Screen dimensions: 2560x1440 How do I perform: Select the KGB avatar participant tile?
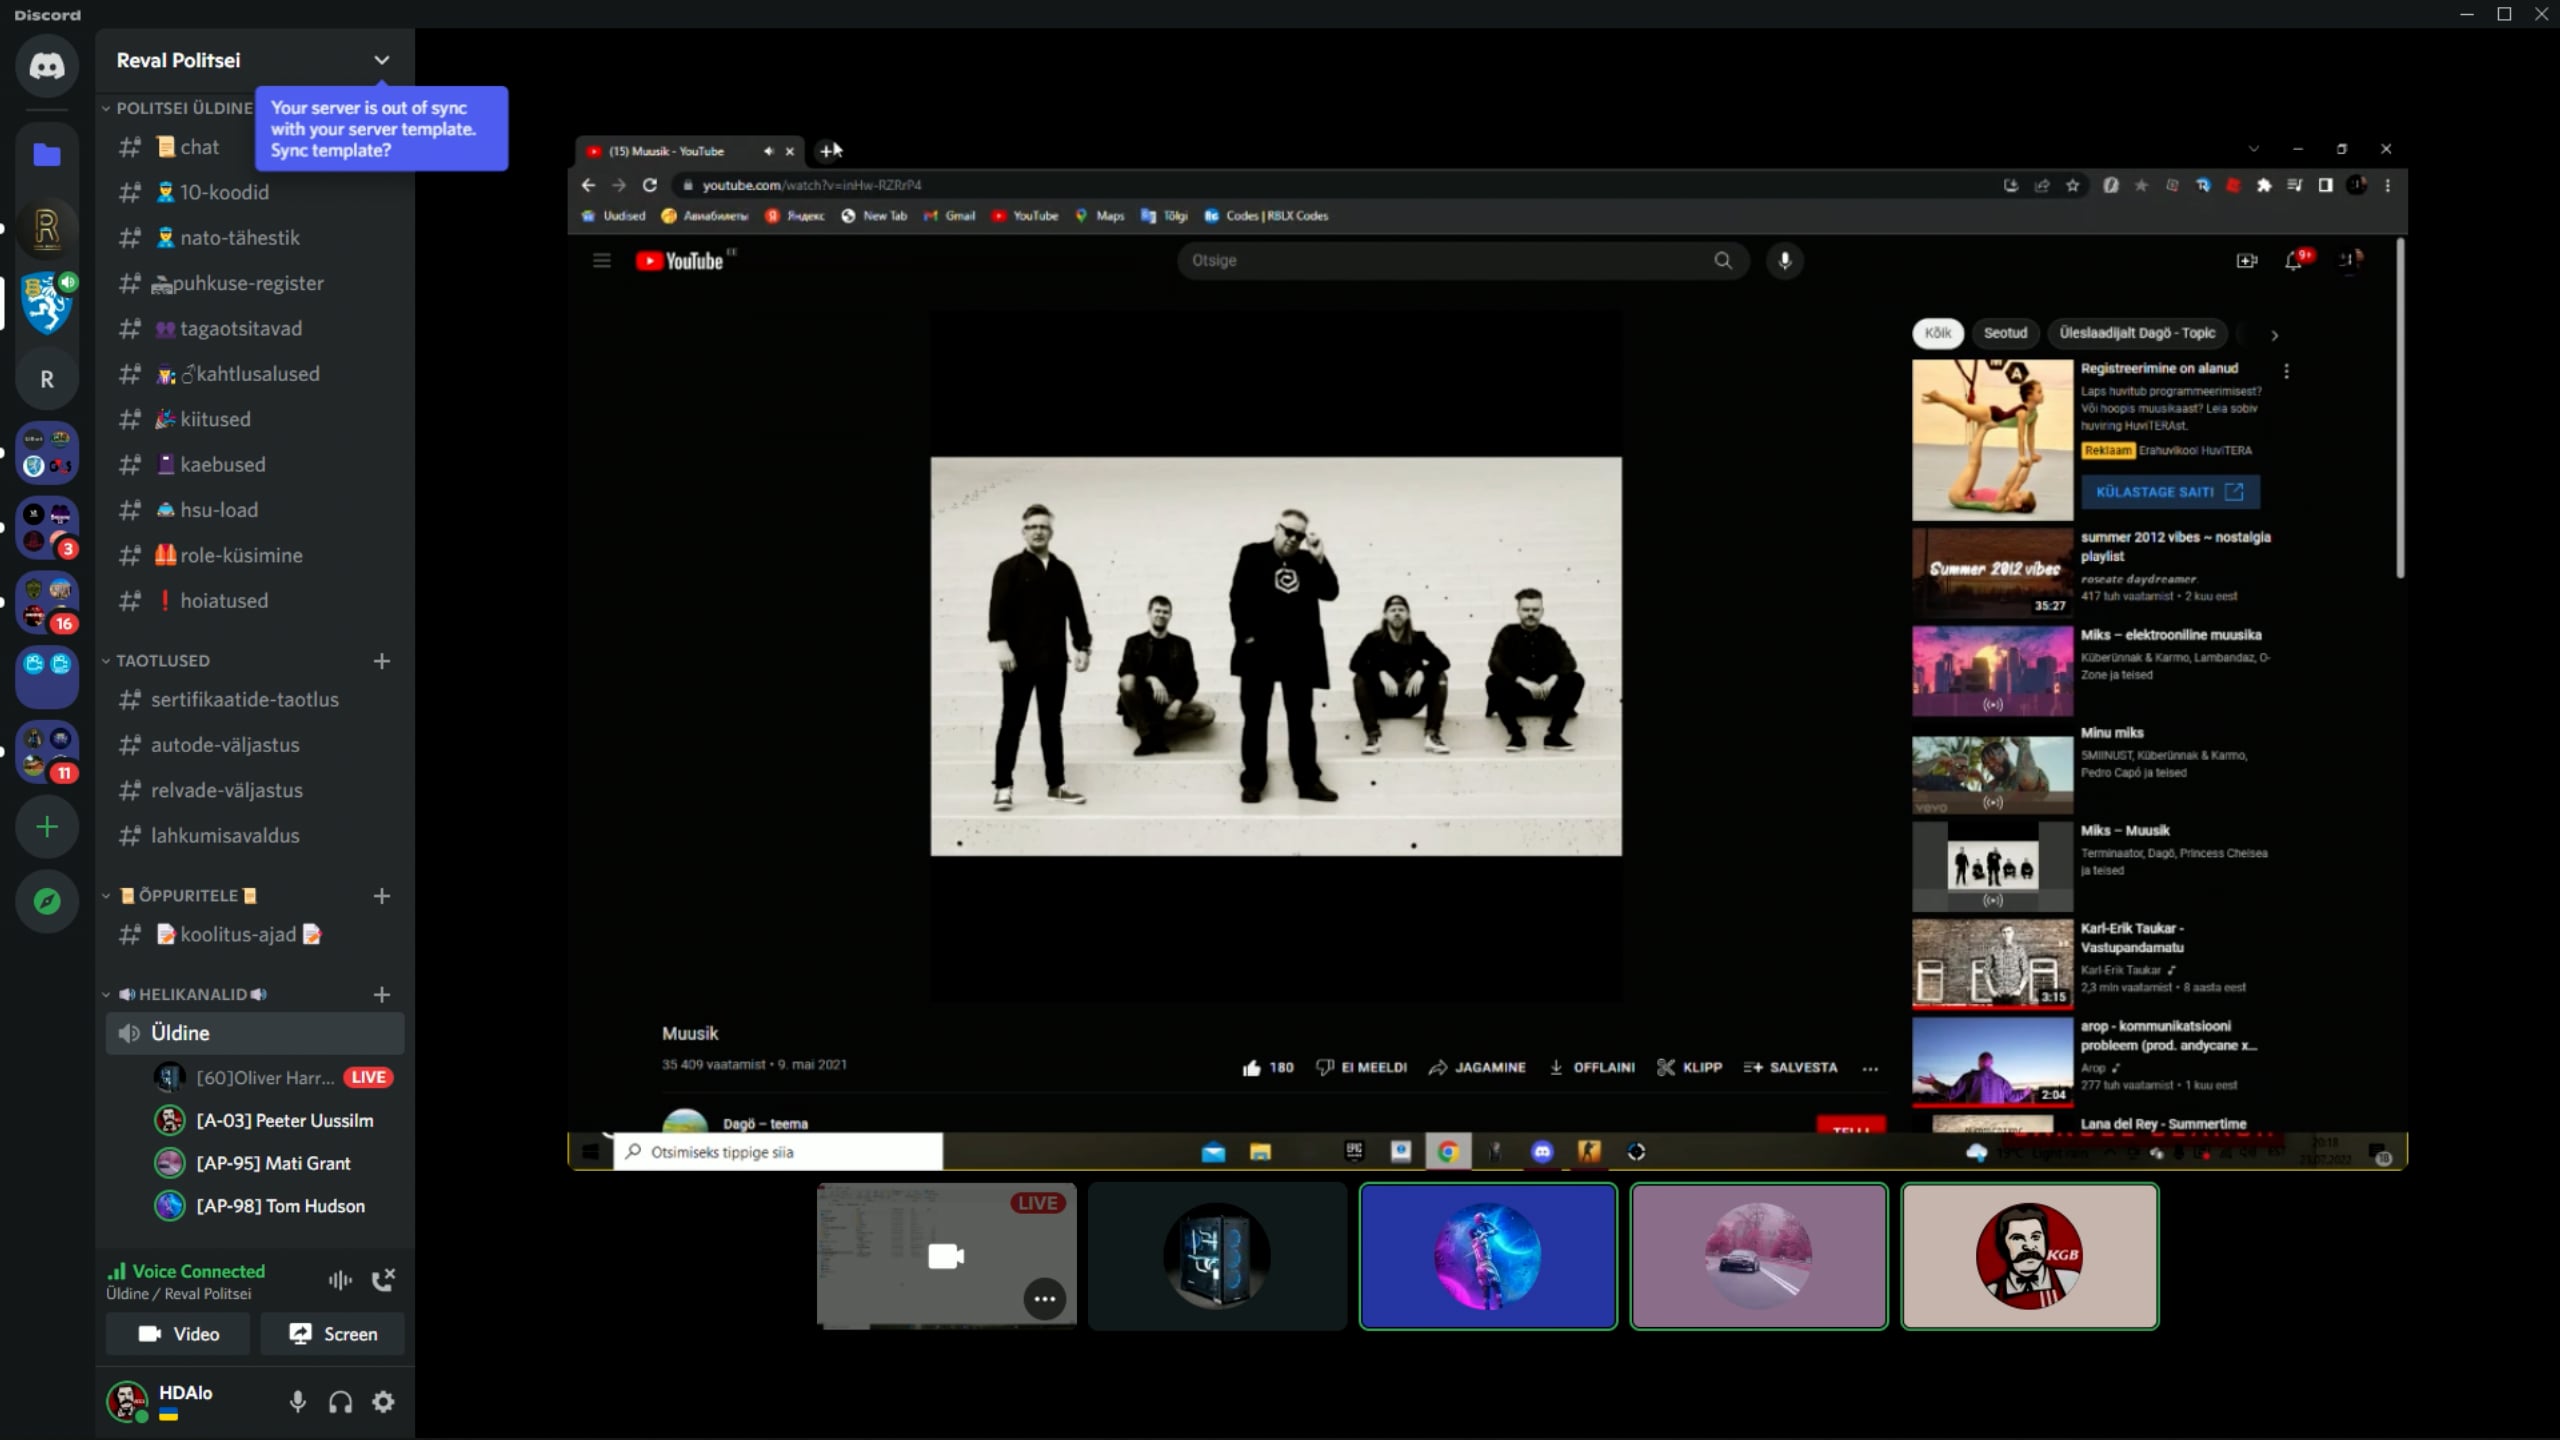(x=2029, y=1256)
